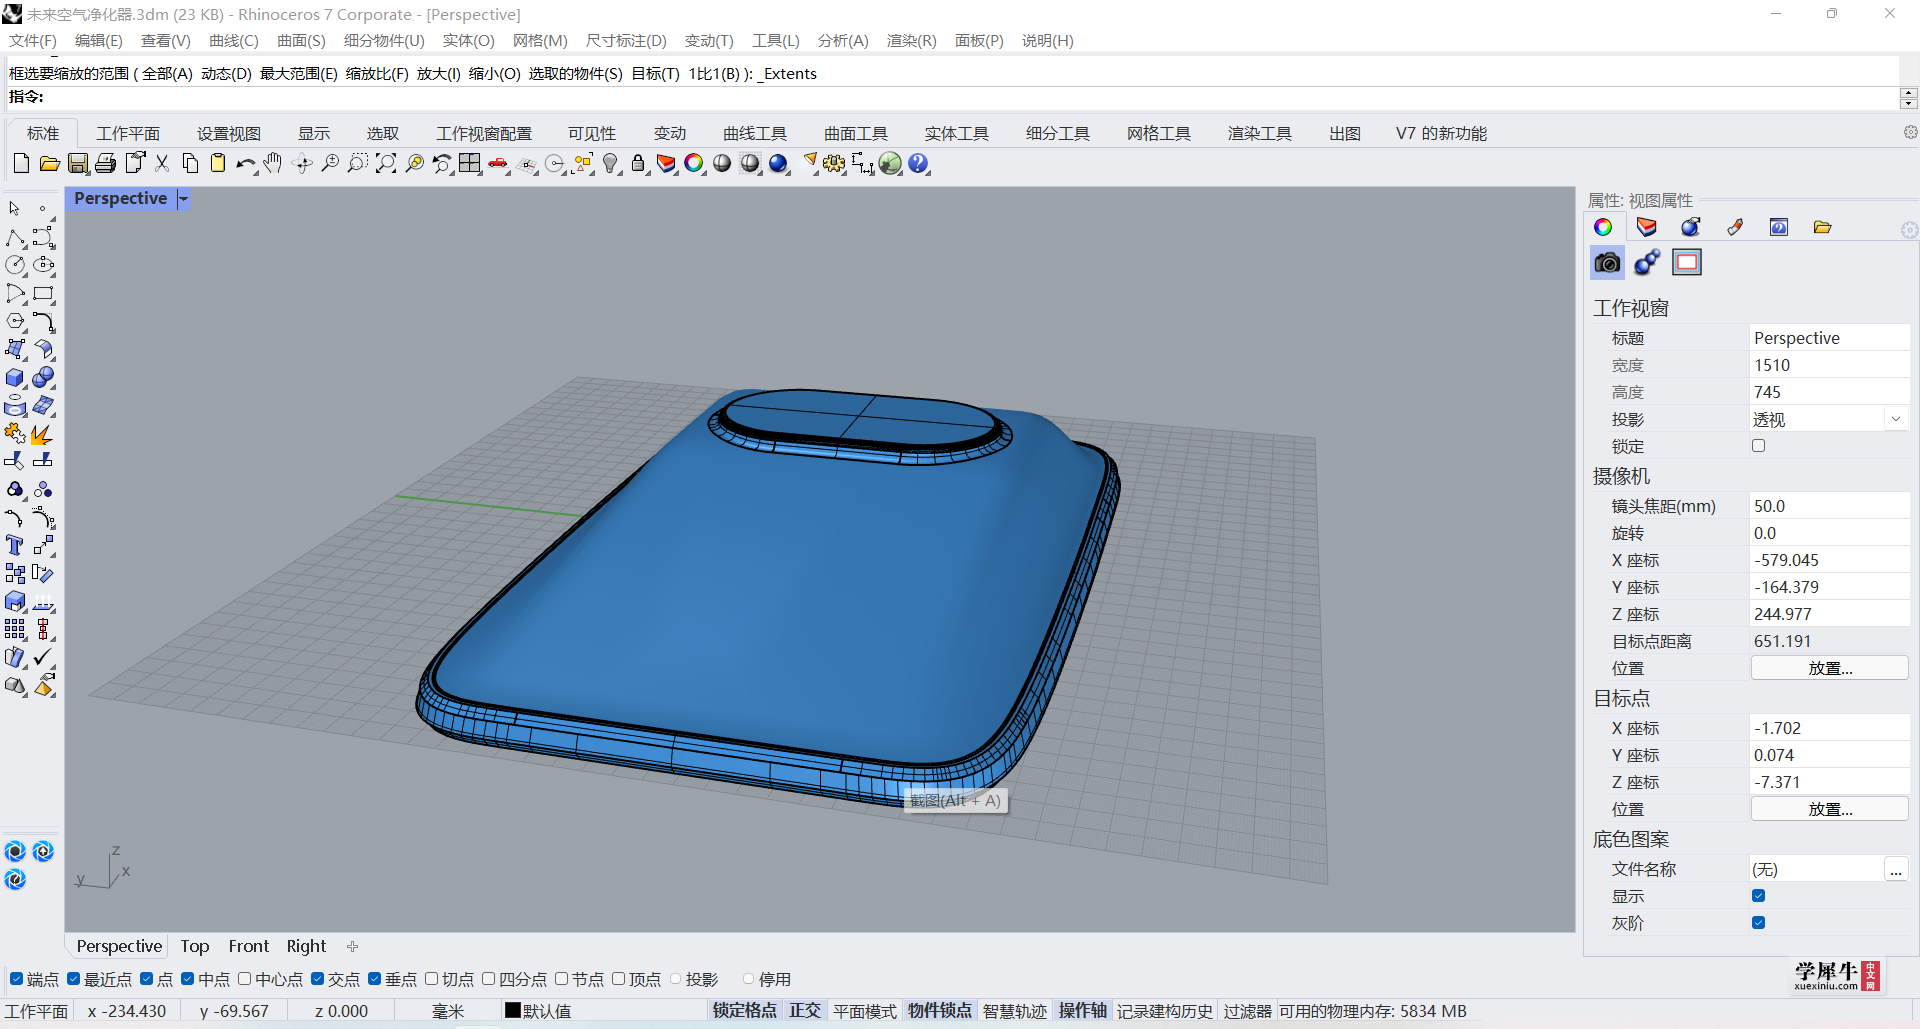This screenshot has width=1920, height=1029.
Task: Open panel options gear at toolbar right
Action: [1910, 133]
